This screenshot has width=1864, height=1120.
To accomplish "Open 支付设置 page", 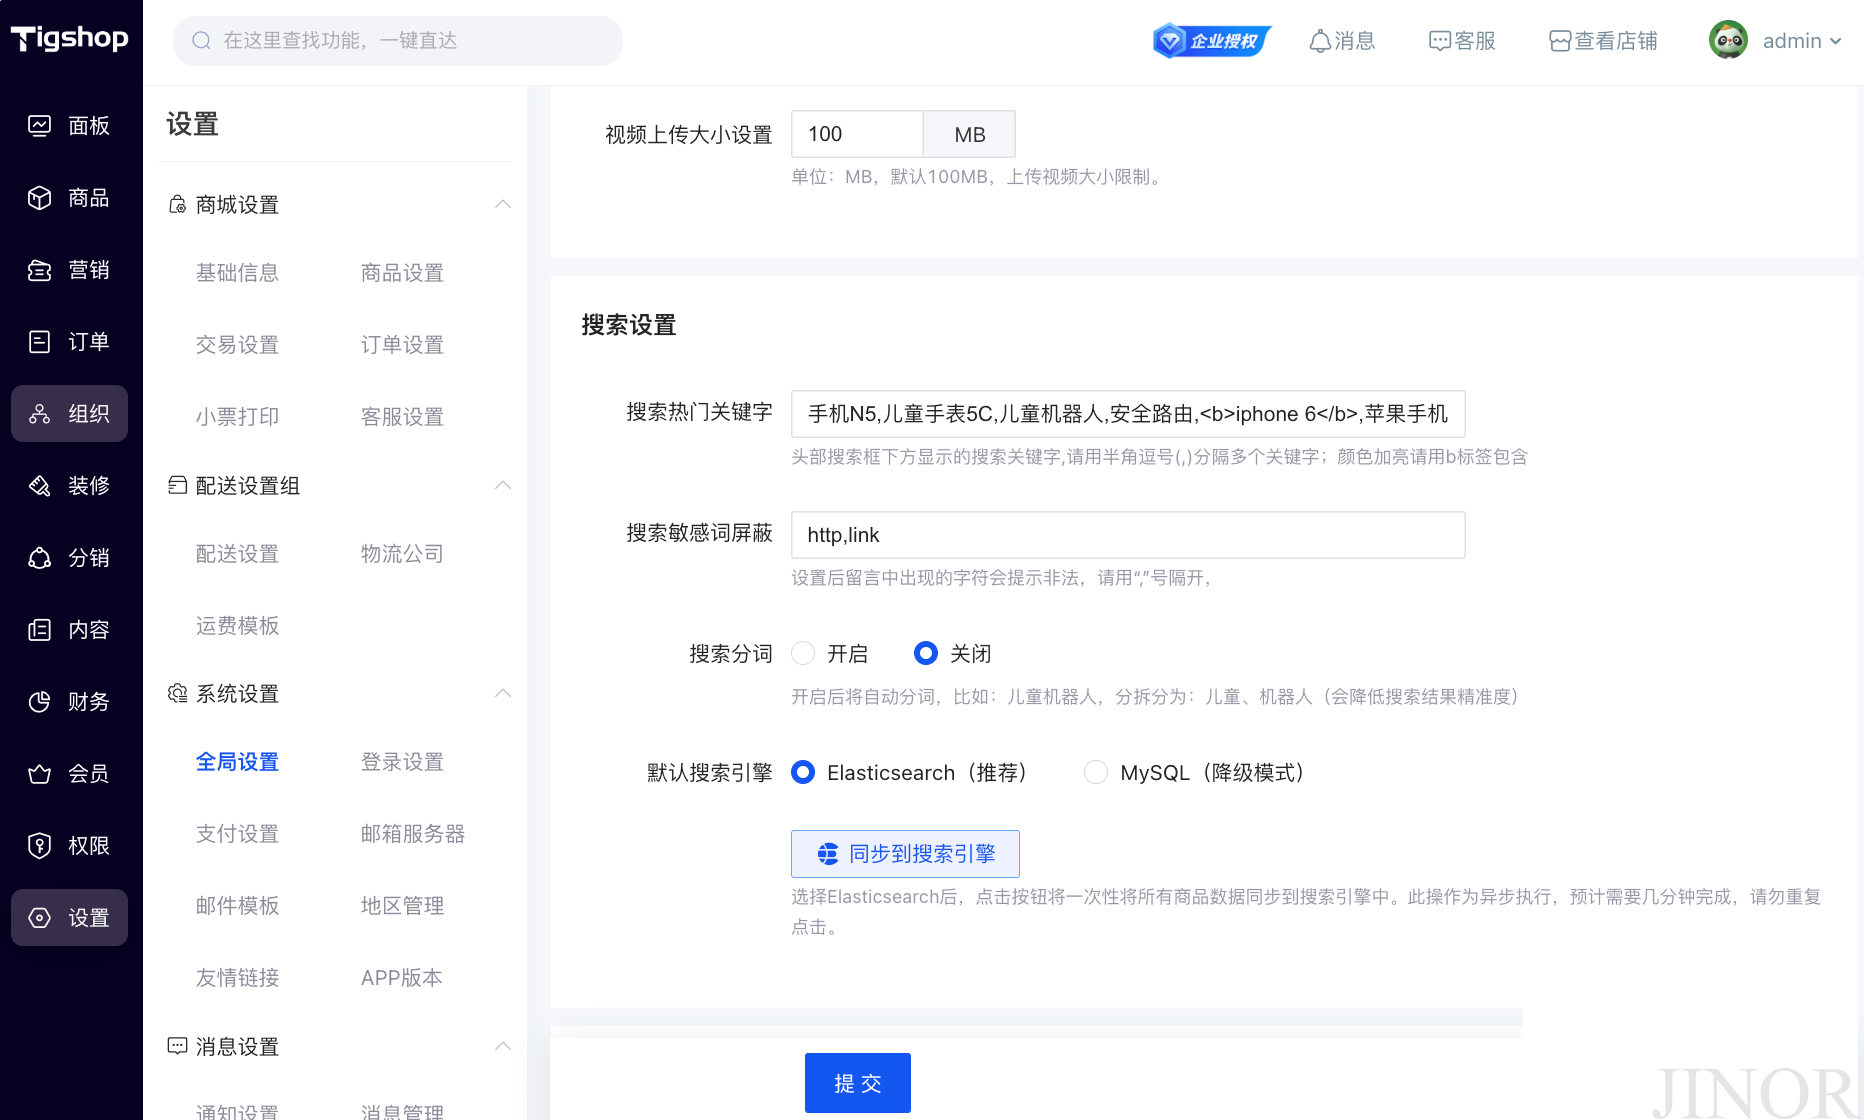I will (x=237, y=833).
